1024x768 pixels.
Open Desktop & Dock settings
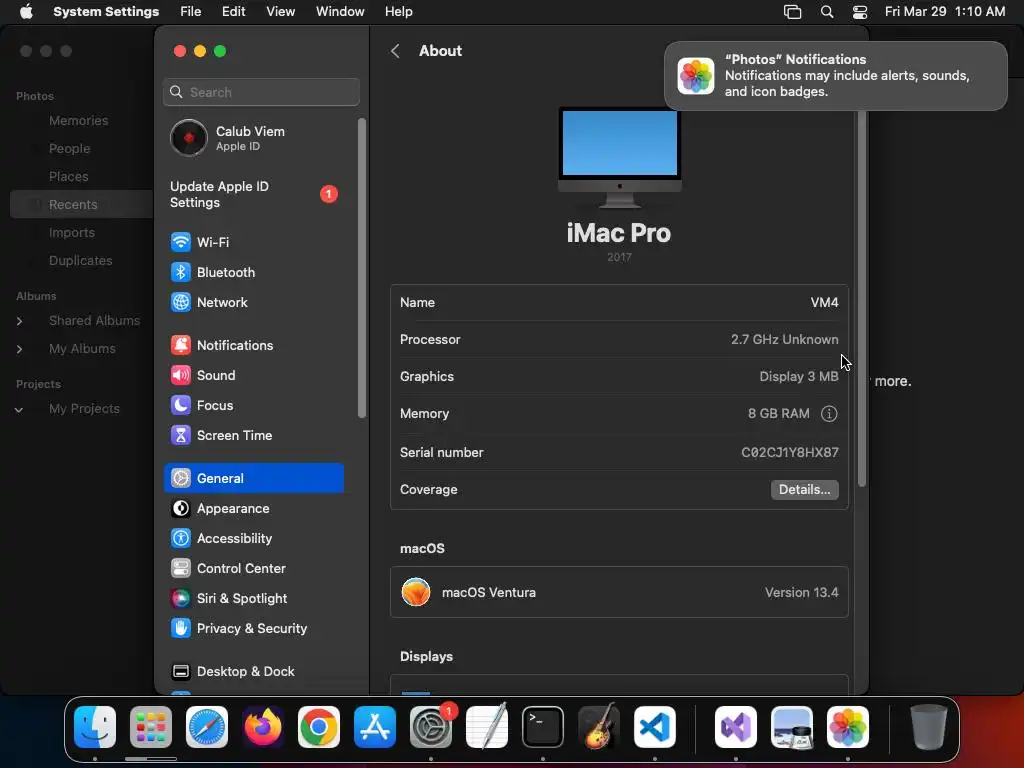253,671
